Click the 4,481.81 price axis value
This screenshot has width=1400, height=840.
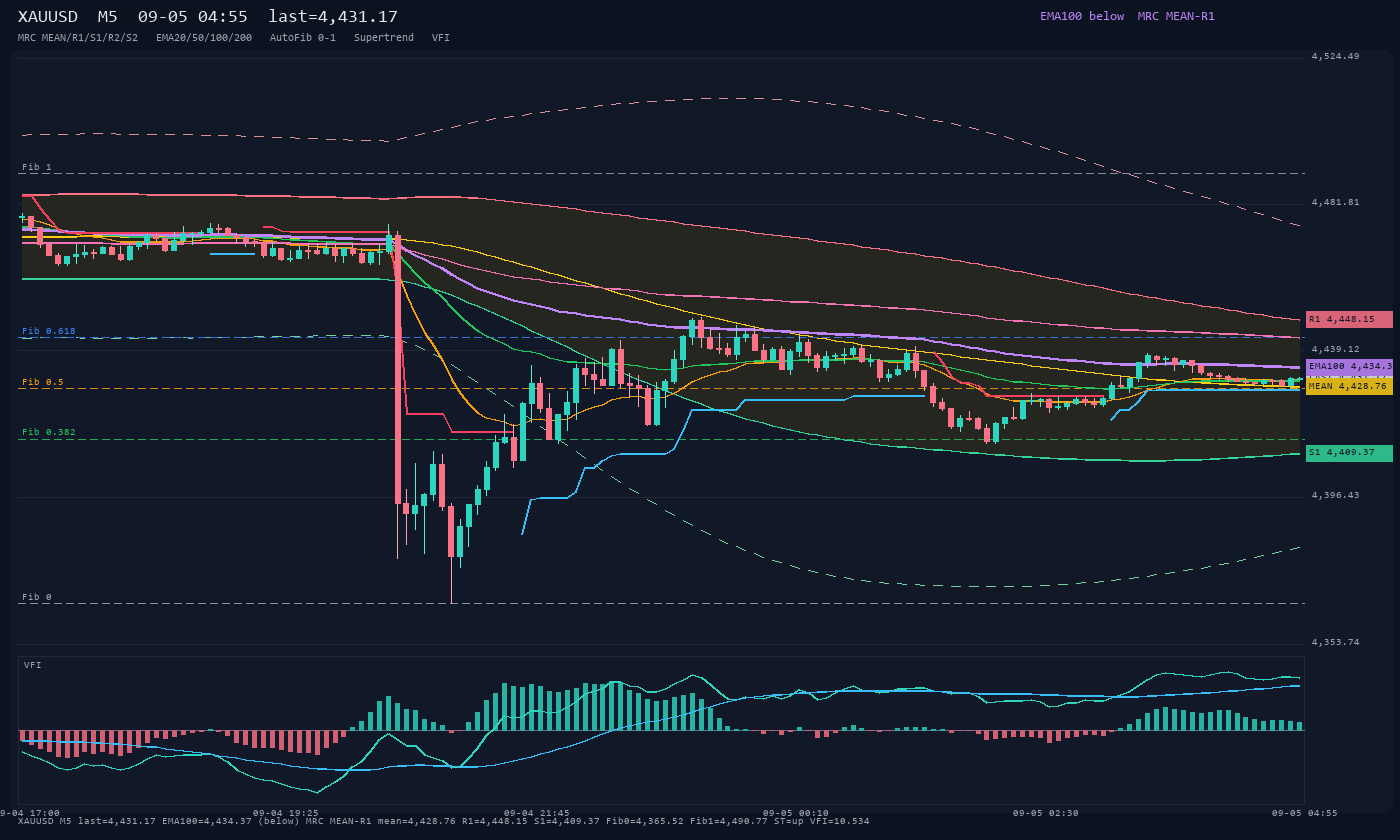[1336, 202]
